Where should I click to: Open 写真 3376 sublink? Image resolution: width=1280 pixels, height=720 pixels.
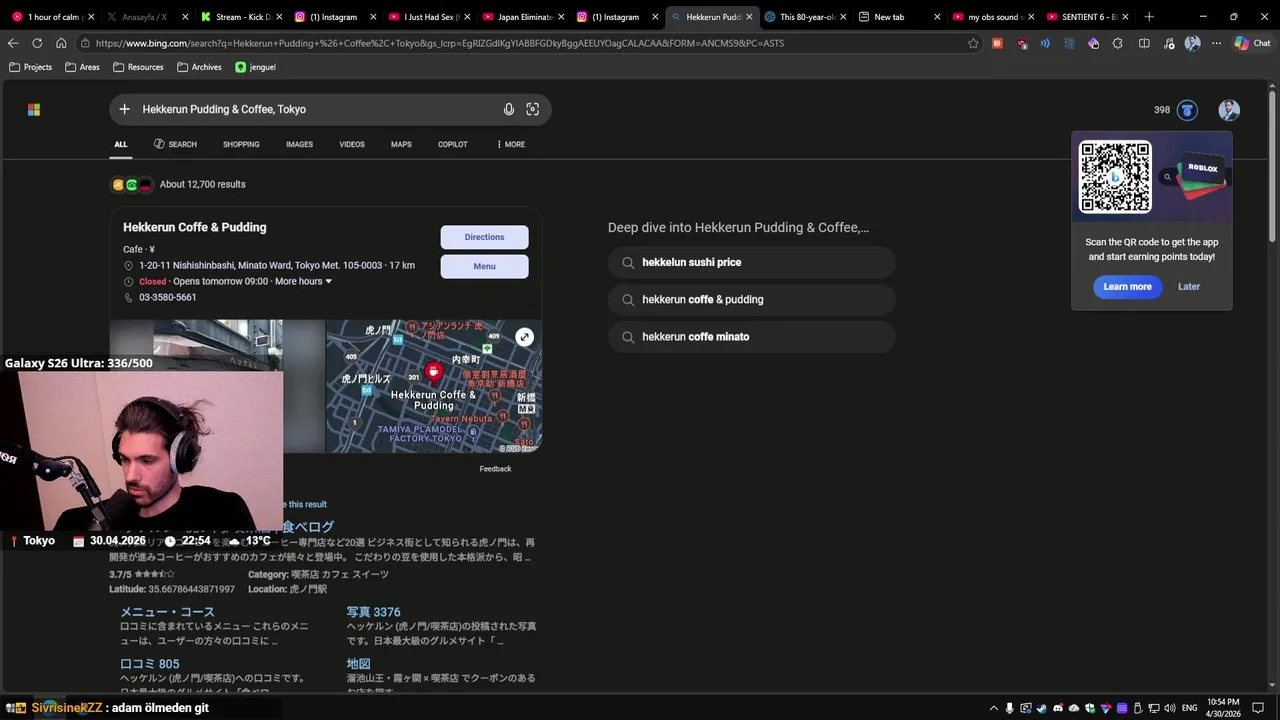coord(373,612)
